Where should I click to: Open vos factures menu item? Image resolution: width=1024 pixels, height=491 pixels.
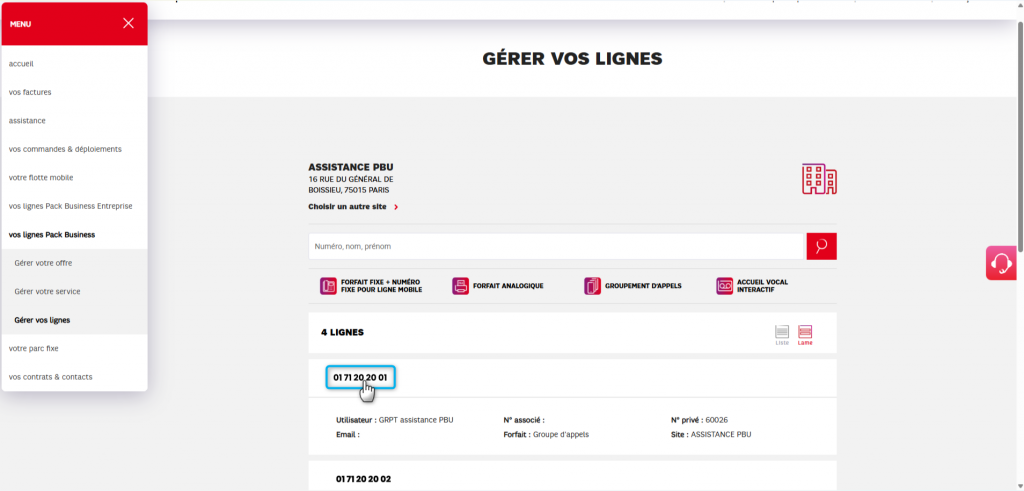click(30, 92)
